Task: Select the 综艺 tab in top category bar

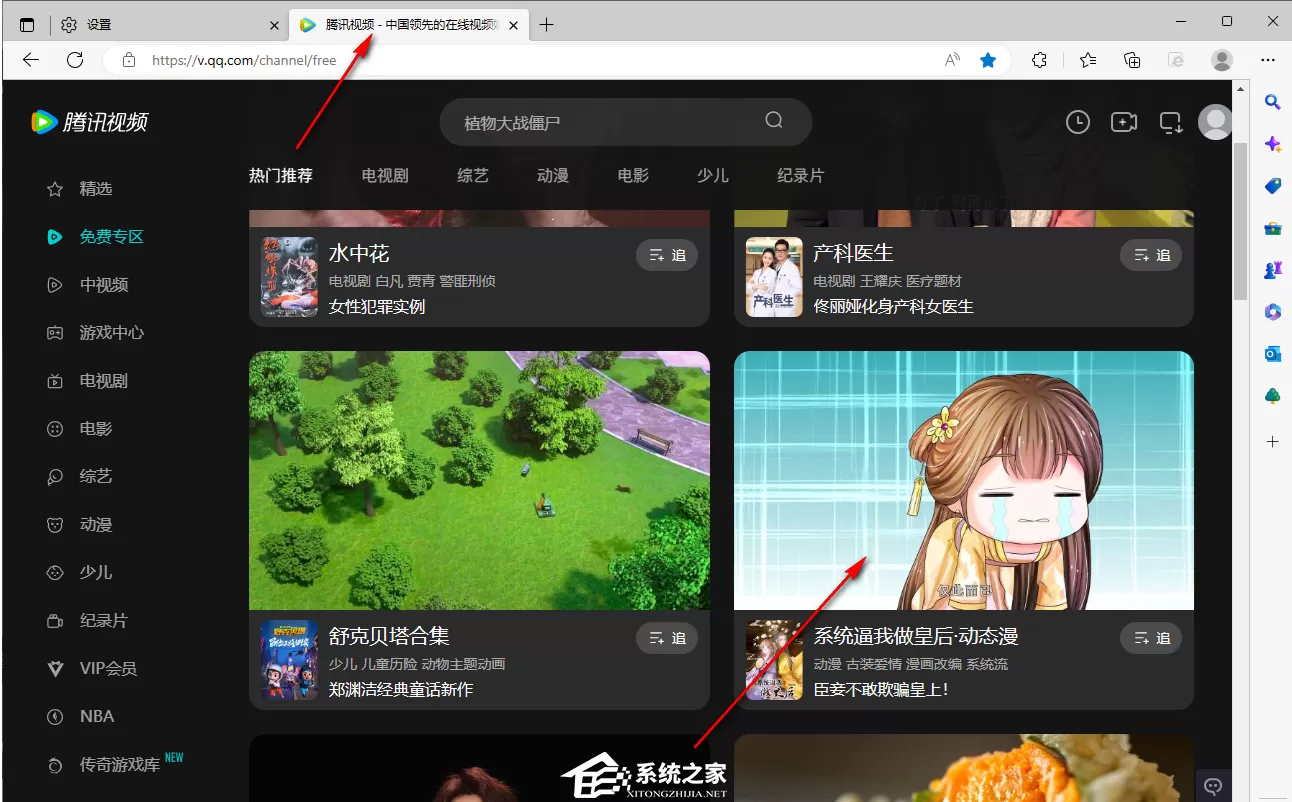Action: [473, 176]
